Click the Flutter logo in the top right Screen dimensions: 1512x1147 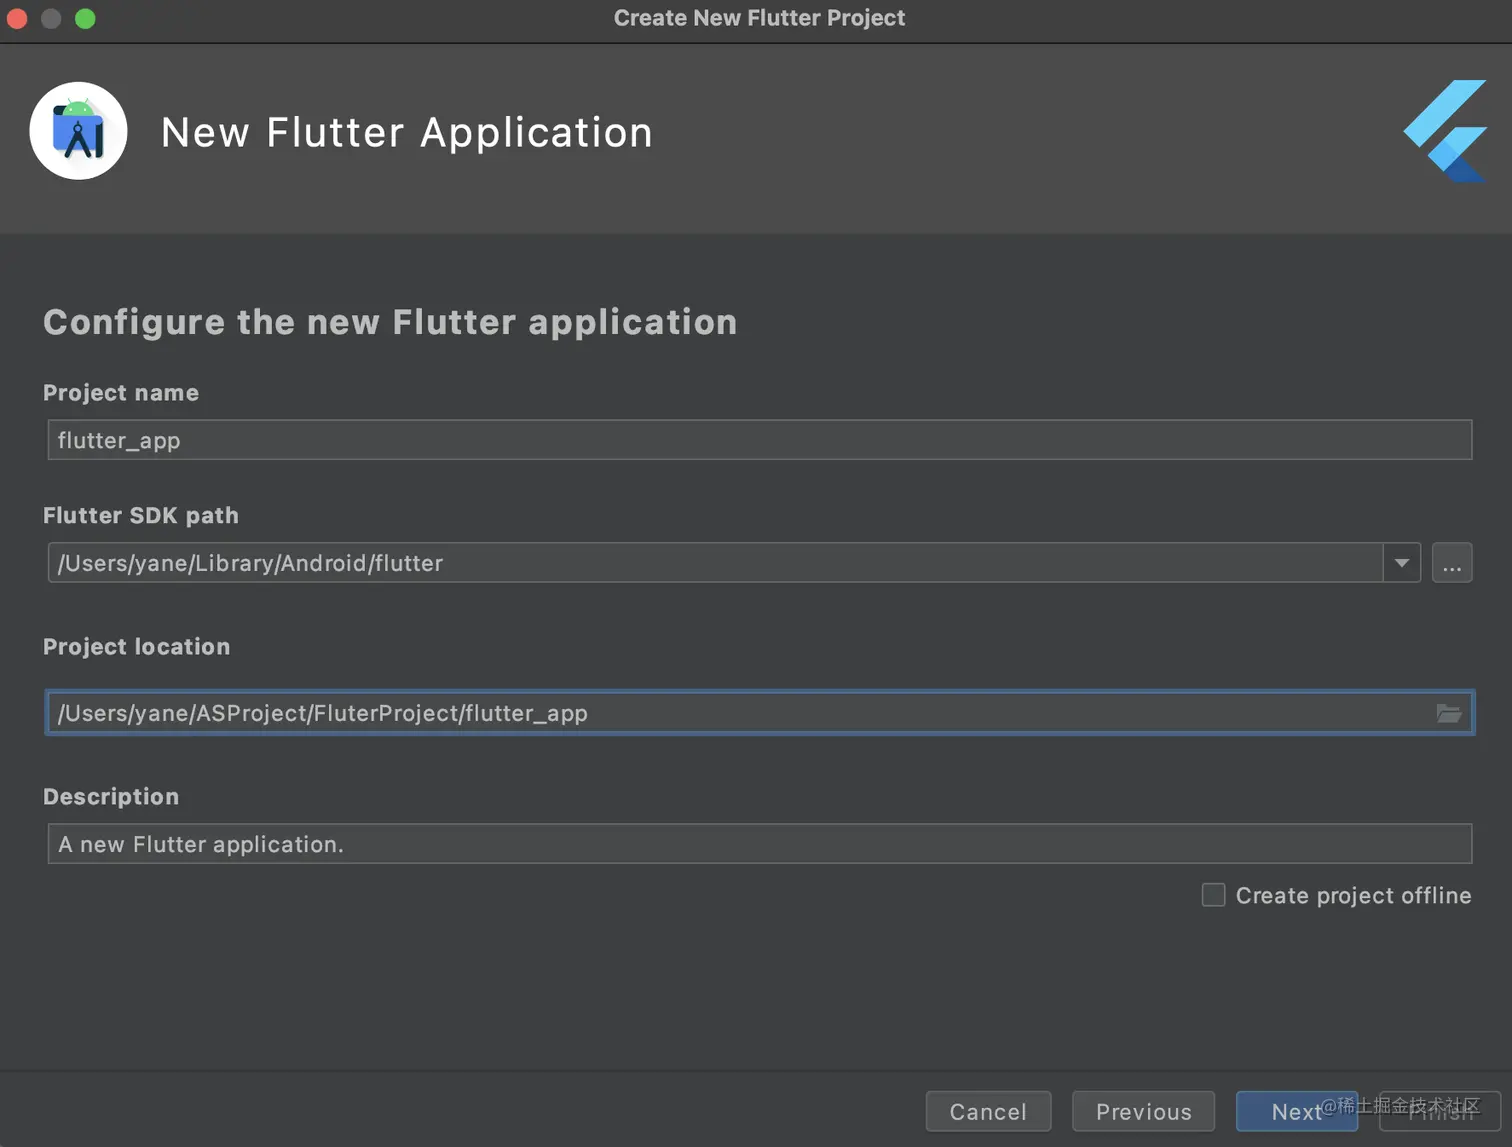pyautogui.click(x=1446, y=130)
